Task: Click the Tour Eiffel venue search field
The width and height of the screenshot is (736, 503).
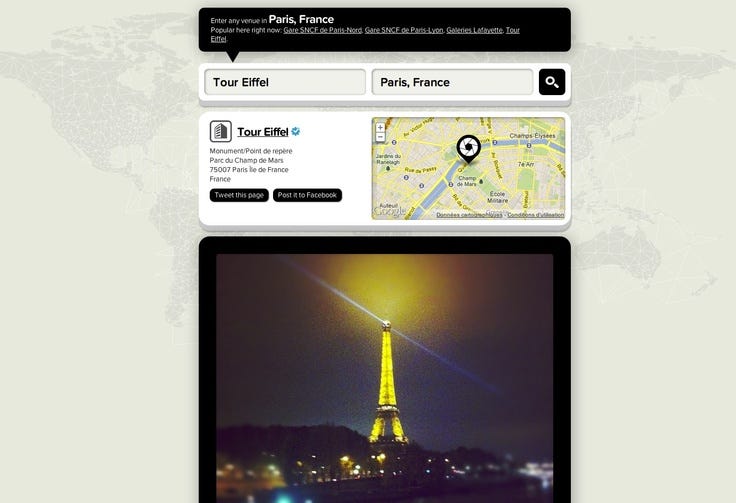Action: (x=285, y=82)
